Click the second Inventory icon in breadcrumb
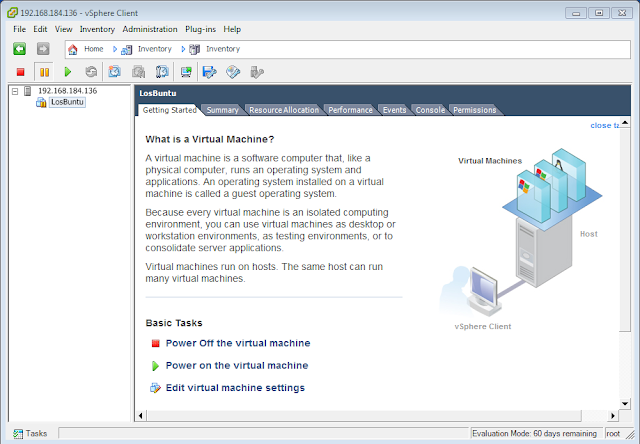The height and width of the screenshot is (444, 640). point(194,49)
